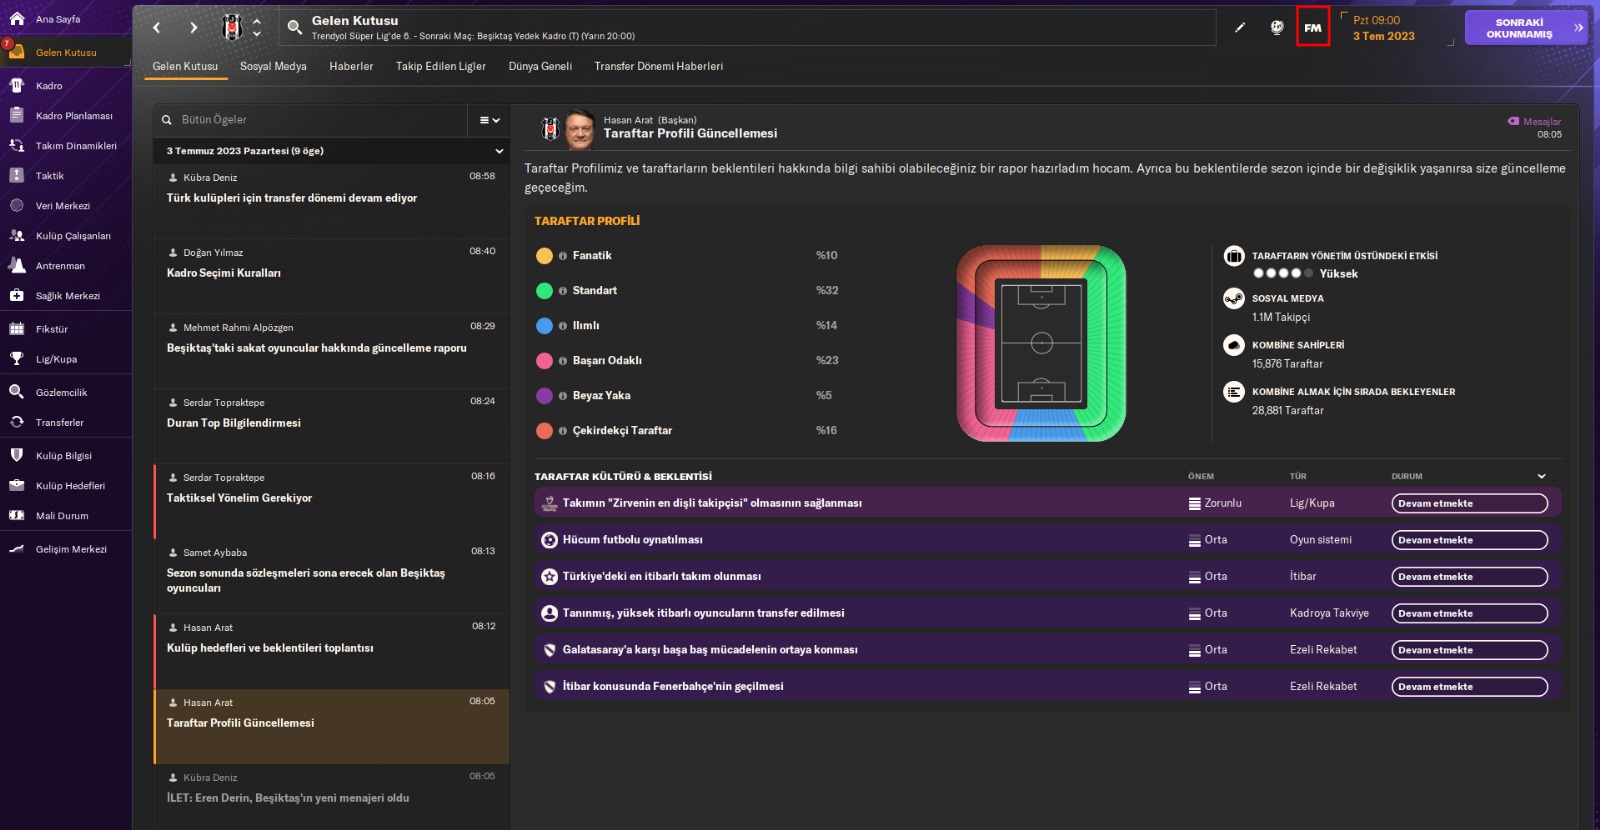1600x830 pixels.
Task: Click the search magnifier in top bar
Action: (295, 27)
